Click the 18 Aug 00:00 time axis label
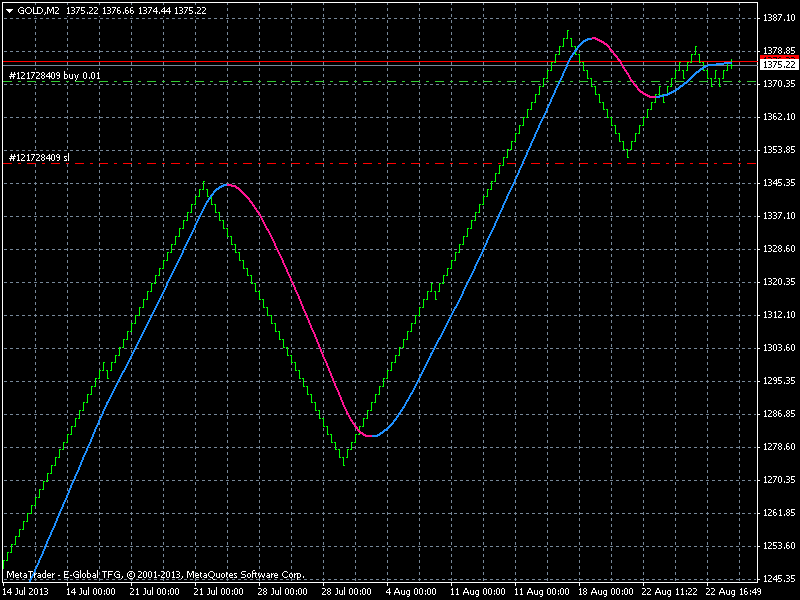The image size is (800, 600). 606,592
